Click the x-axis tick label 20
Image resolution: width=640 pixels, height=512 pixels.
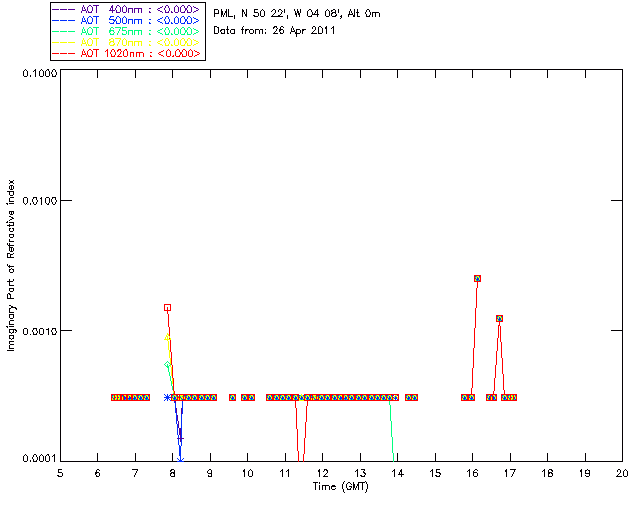(x=622, y=474)
